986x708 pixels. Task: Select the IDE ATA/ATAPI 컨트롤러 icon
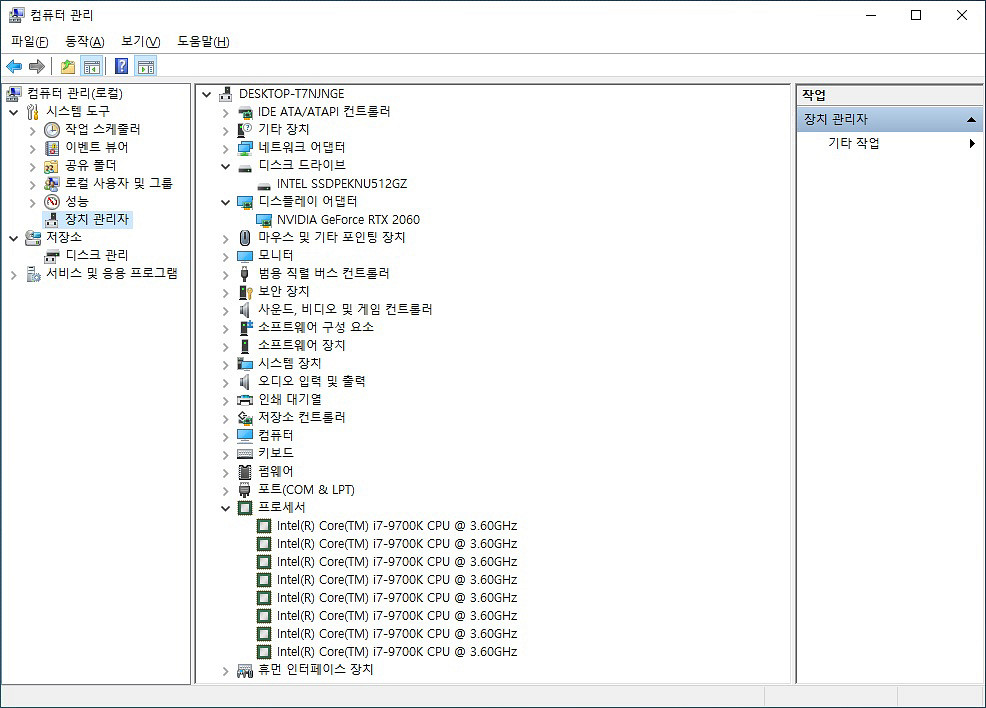(245, 113)
